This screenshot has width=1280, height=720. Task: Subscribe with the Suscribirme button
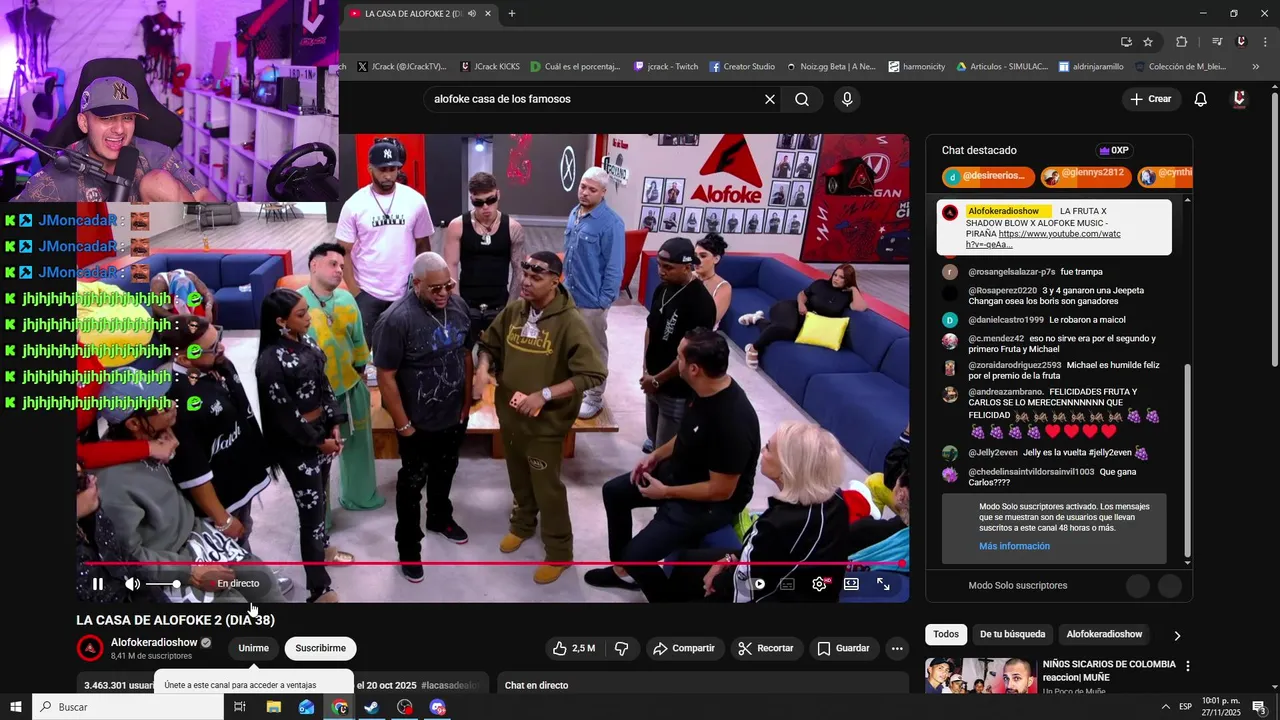pos(320,648)
